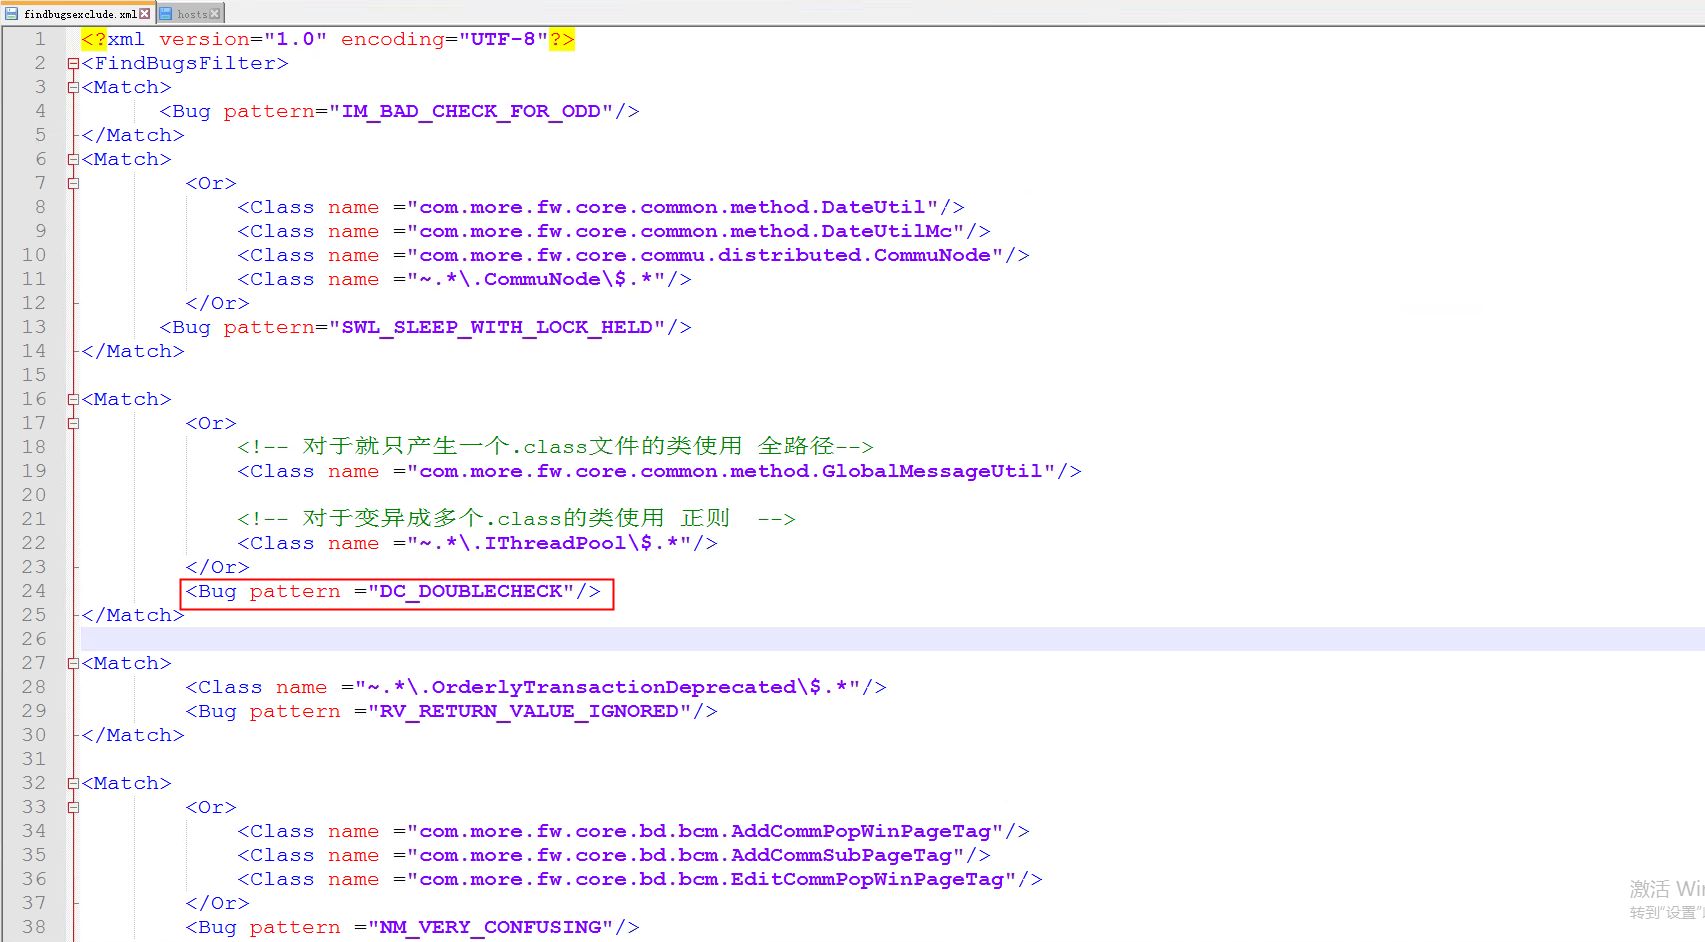The image size is (1705, 942).
Task: Click the closing "</Match>" tag on line 5
Action: 133,135
